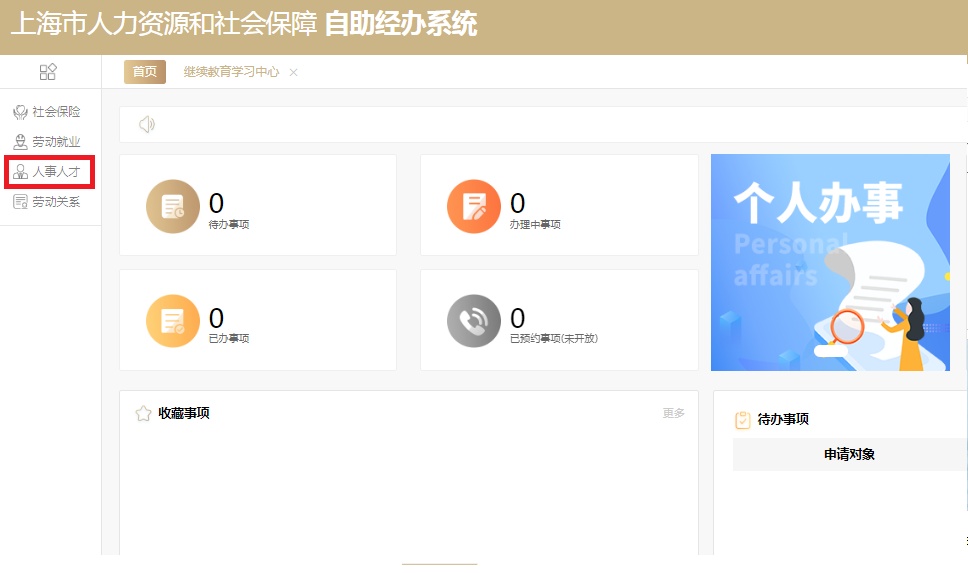968x573 pixels.
Task: Click the 待办事项 round card icon
Action: 173,206
